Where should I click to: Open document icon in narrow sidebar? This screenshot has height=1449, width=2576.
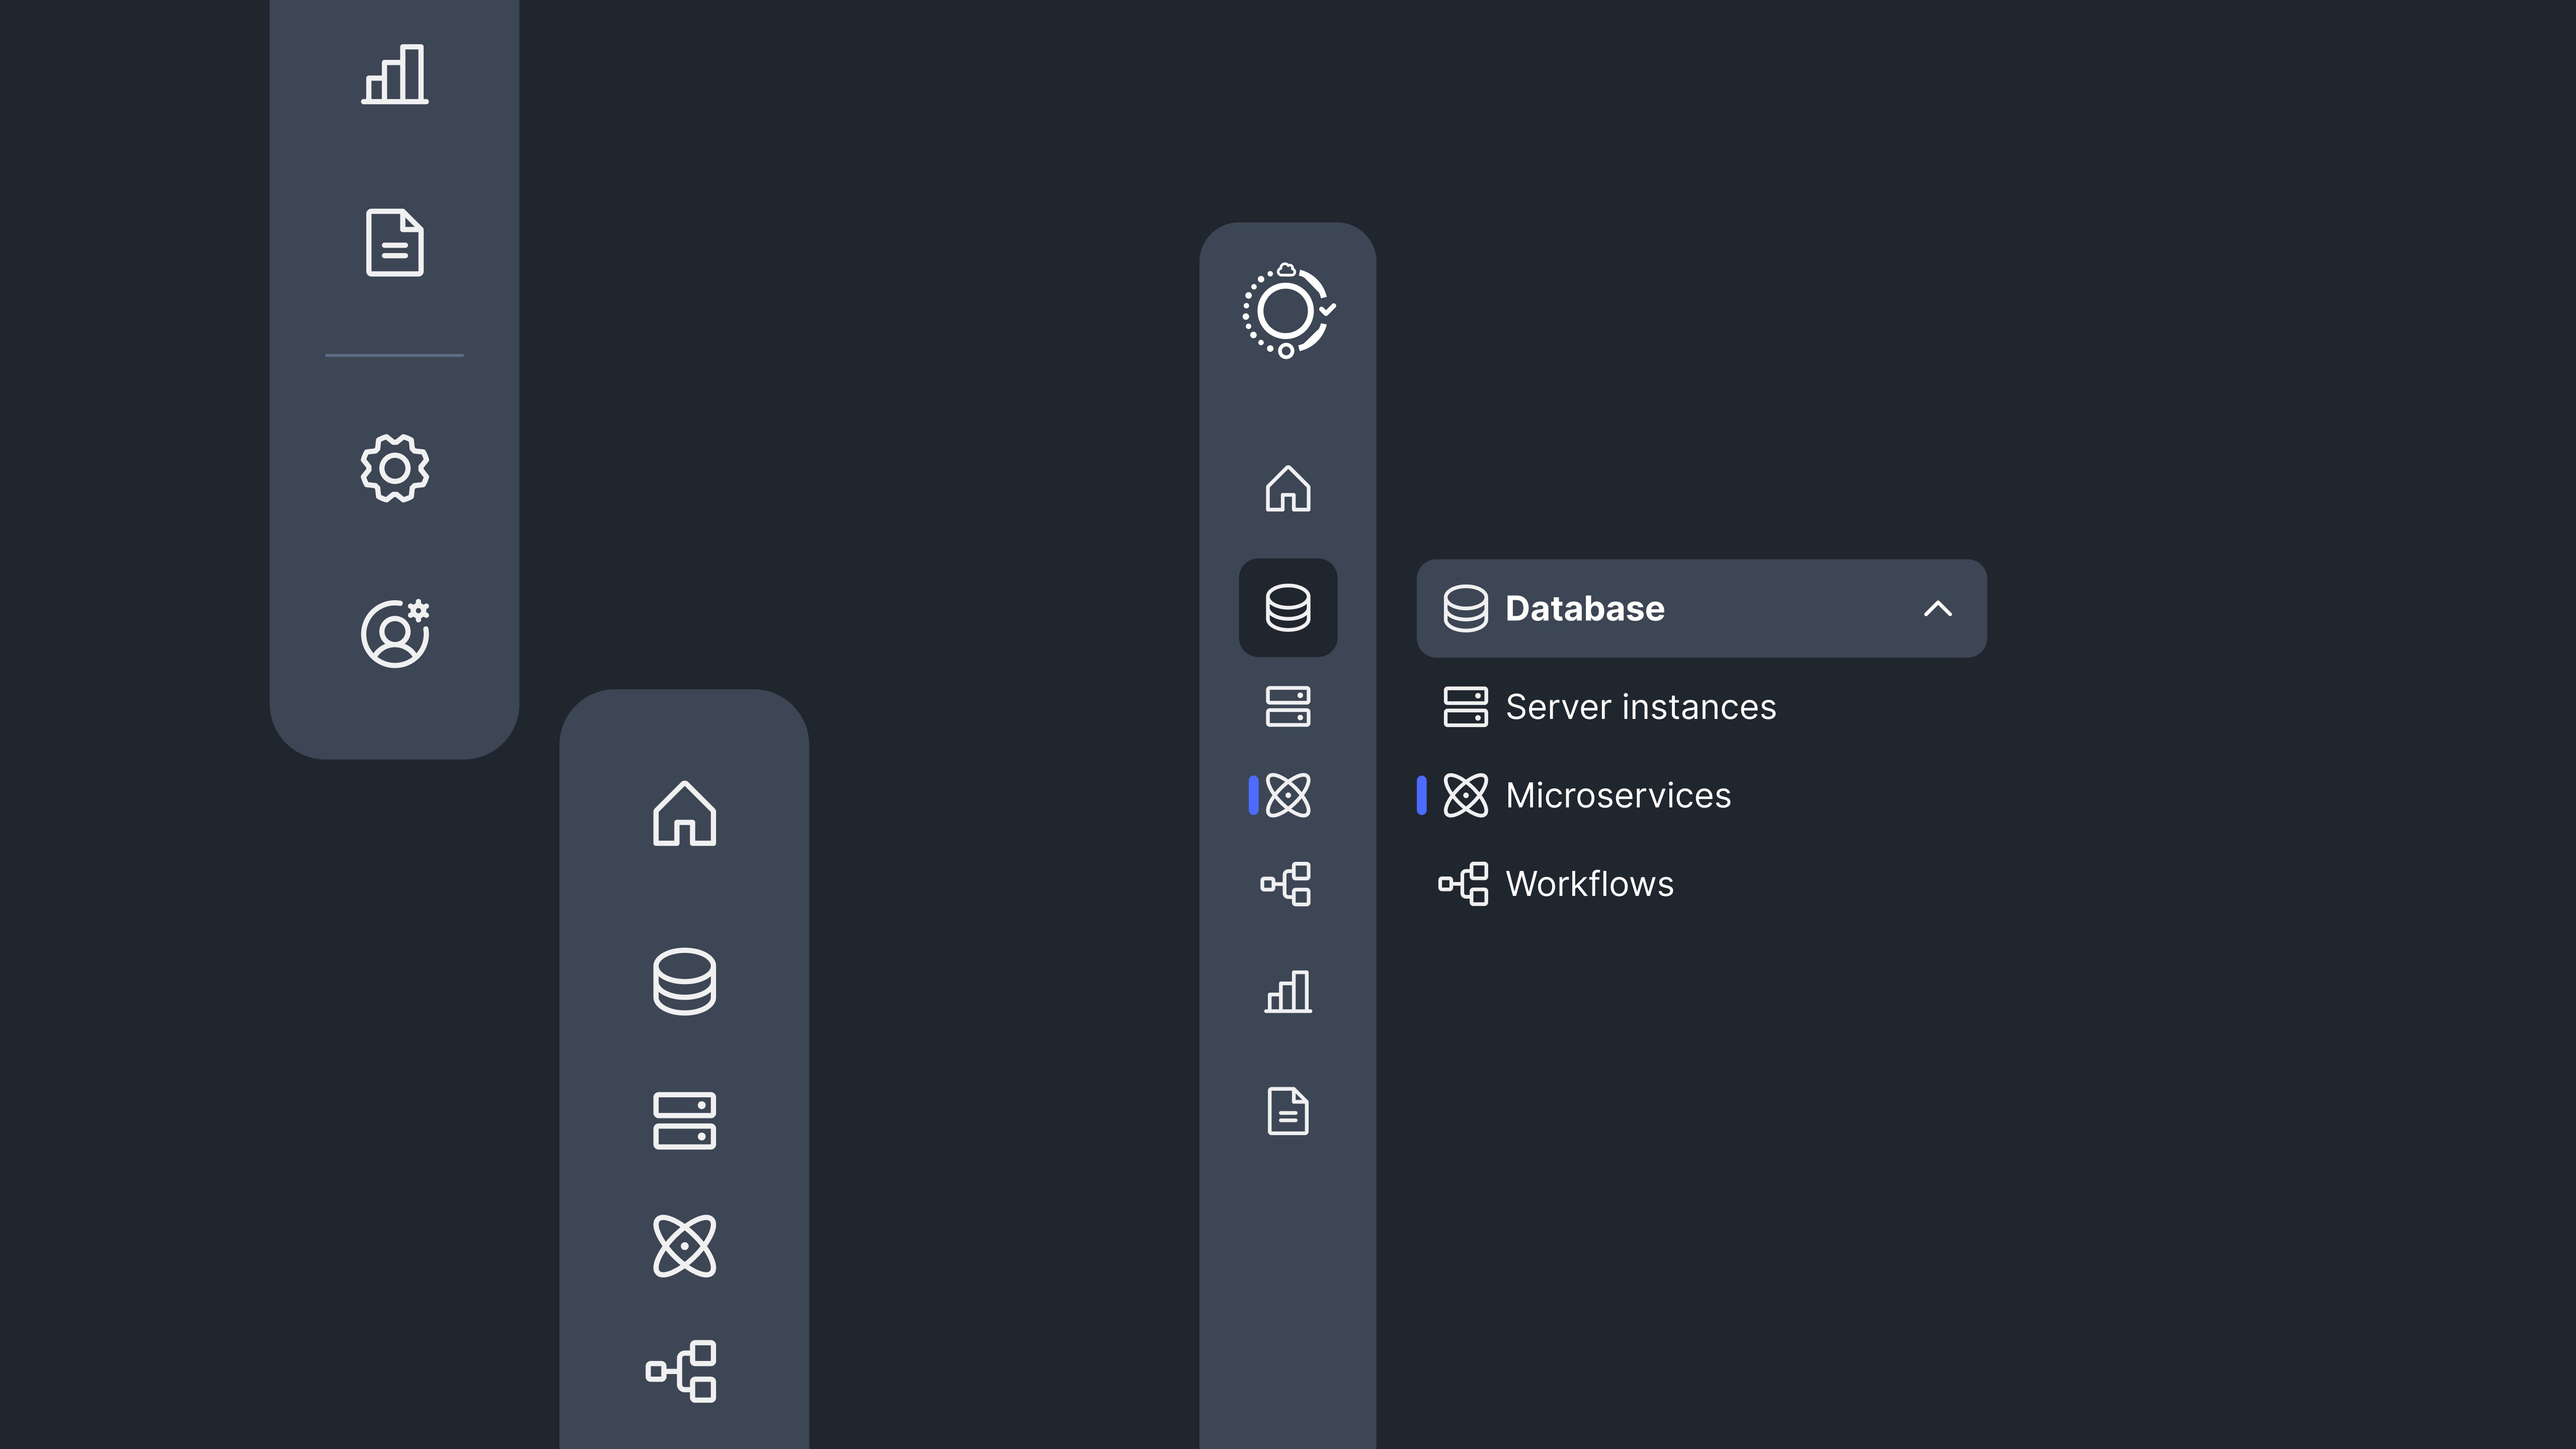[x=1287, y=1111]
